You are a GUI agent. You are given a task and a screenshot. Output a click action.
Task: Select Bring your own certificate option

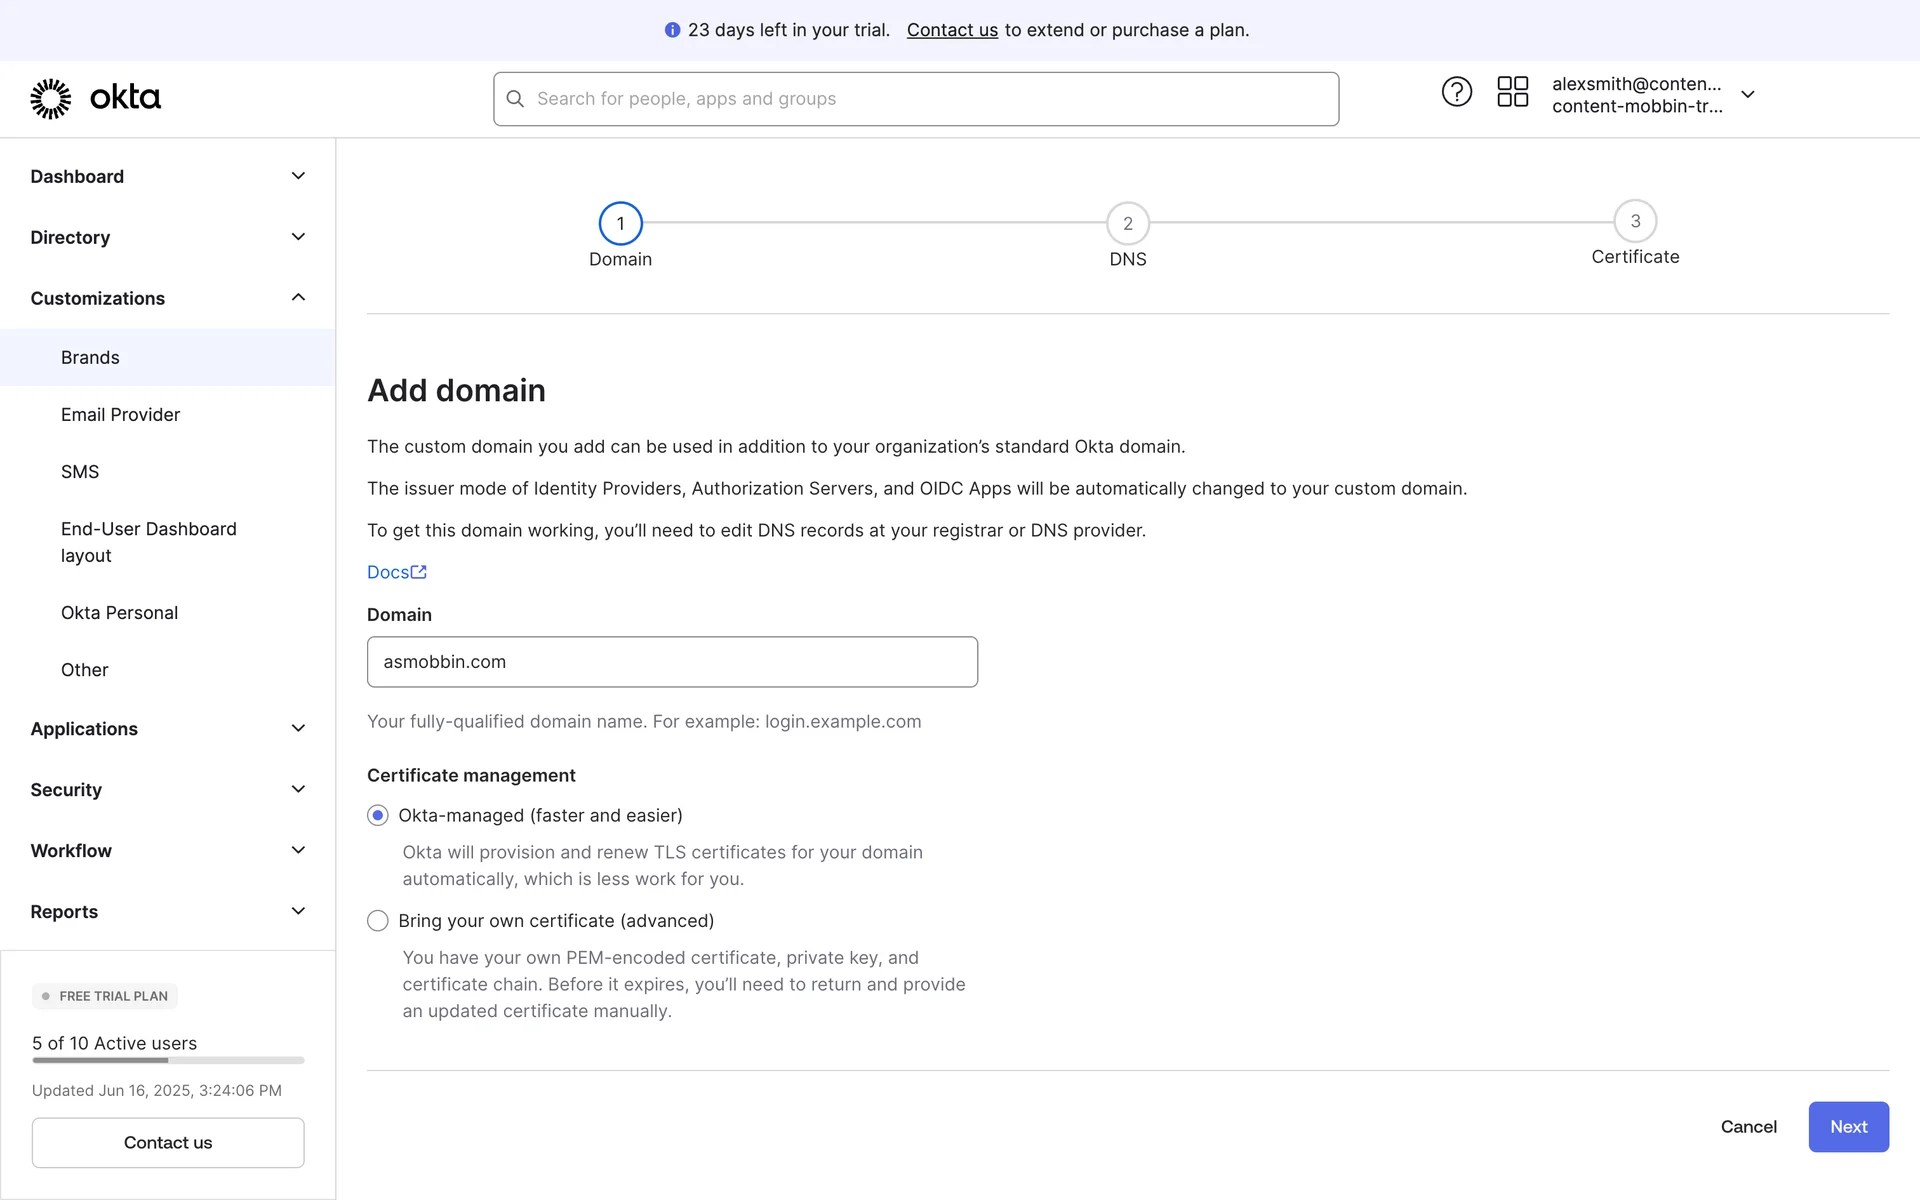coord(378,921)
